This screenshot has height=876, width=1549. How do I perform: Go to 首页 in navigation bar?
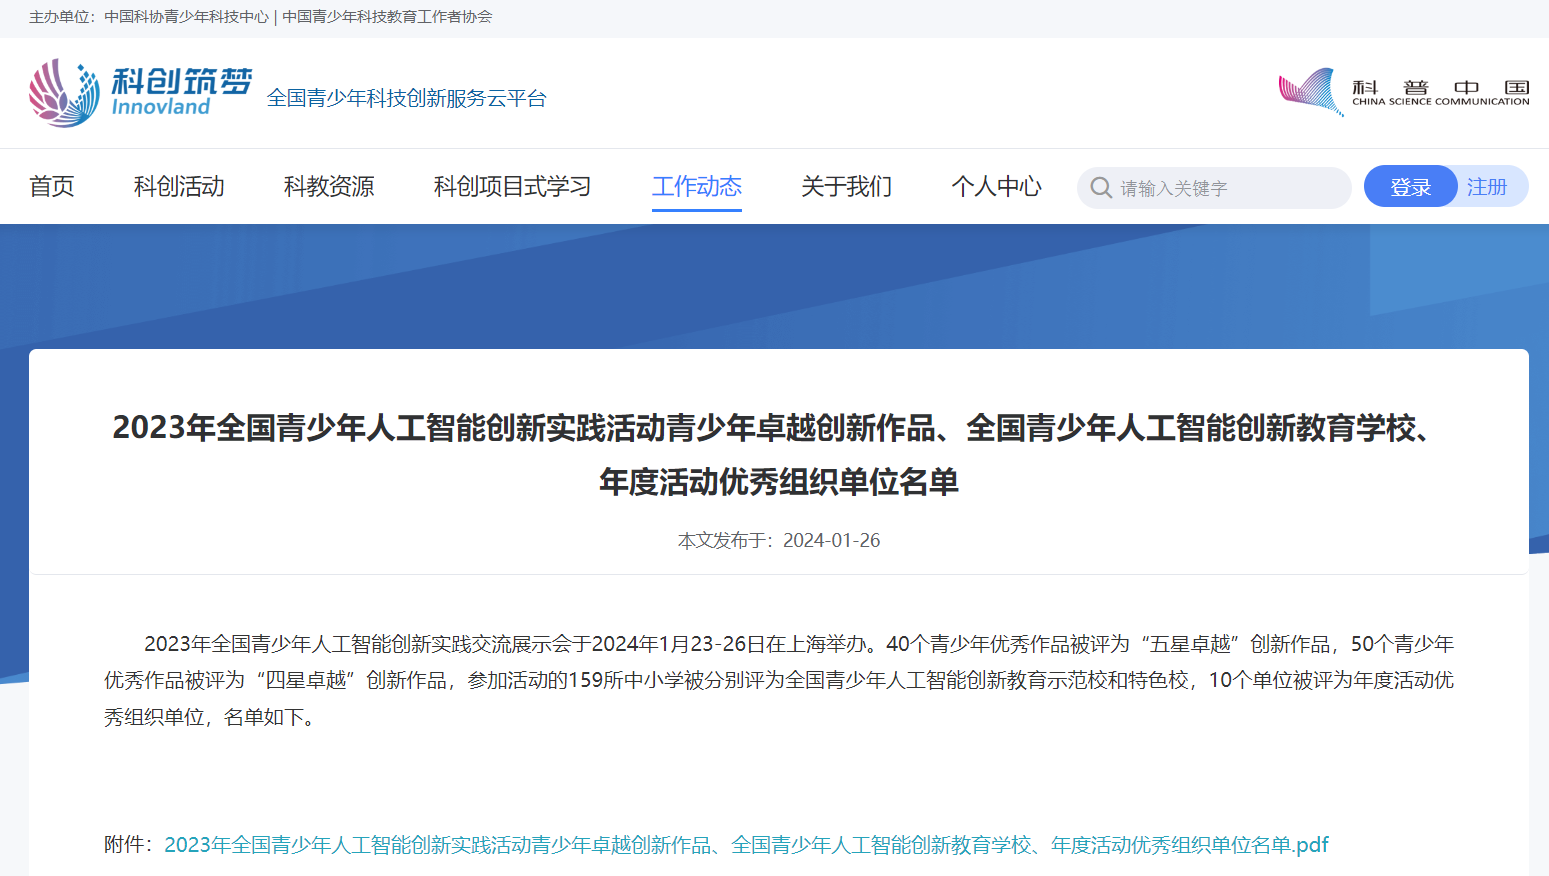tap(52, 187)
